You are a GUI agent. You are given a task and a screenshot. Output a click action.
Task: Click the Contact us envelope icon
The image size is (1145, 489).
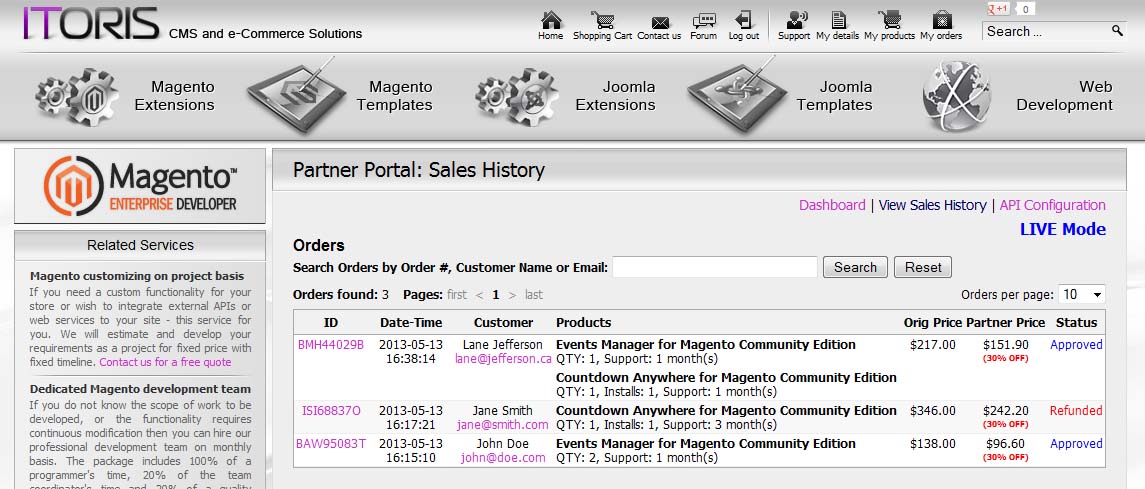659,22
